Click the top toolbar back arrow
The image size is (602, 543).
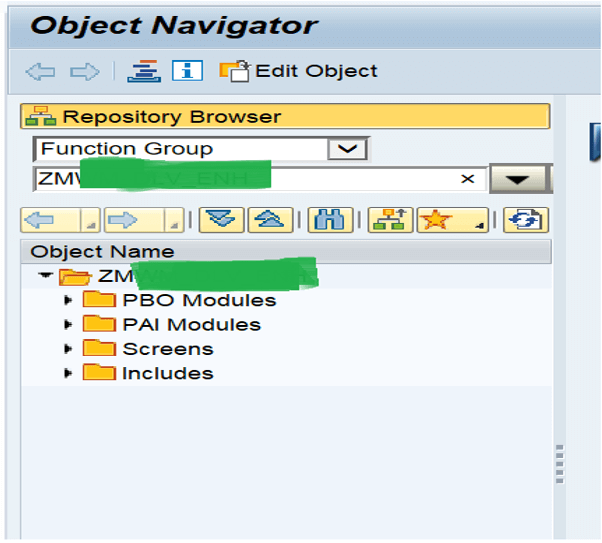point(40,72)
